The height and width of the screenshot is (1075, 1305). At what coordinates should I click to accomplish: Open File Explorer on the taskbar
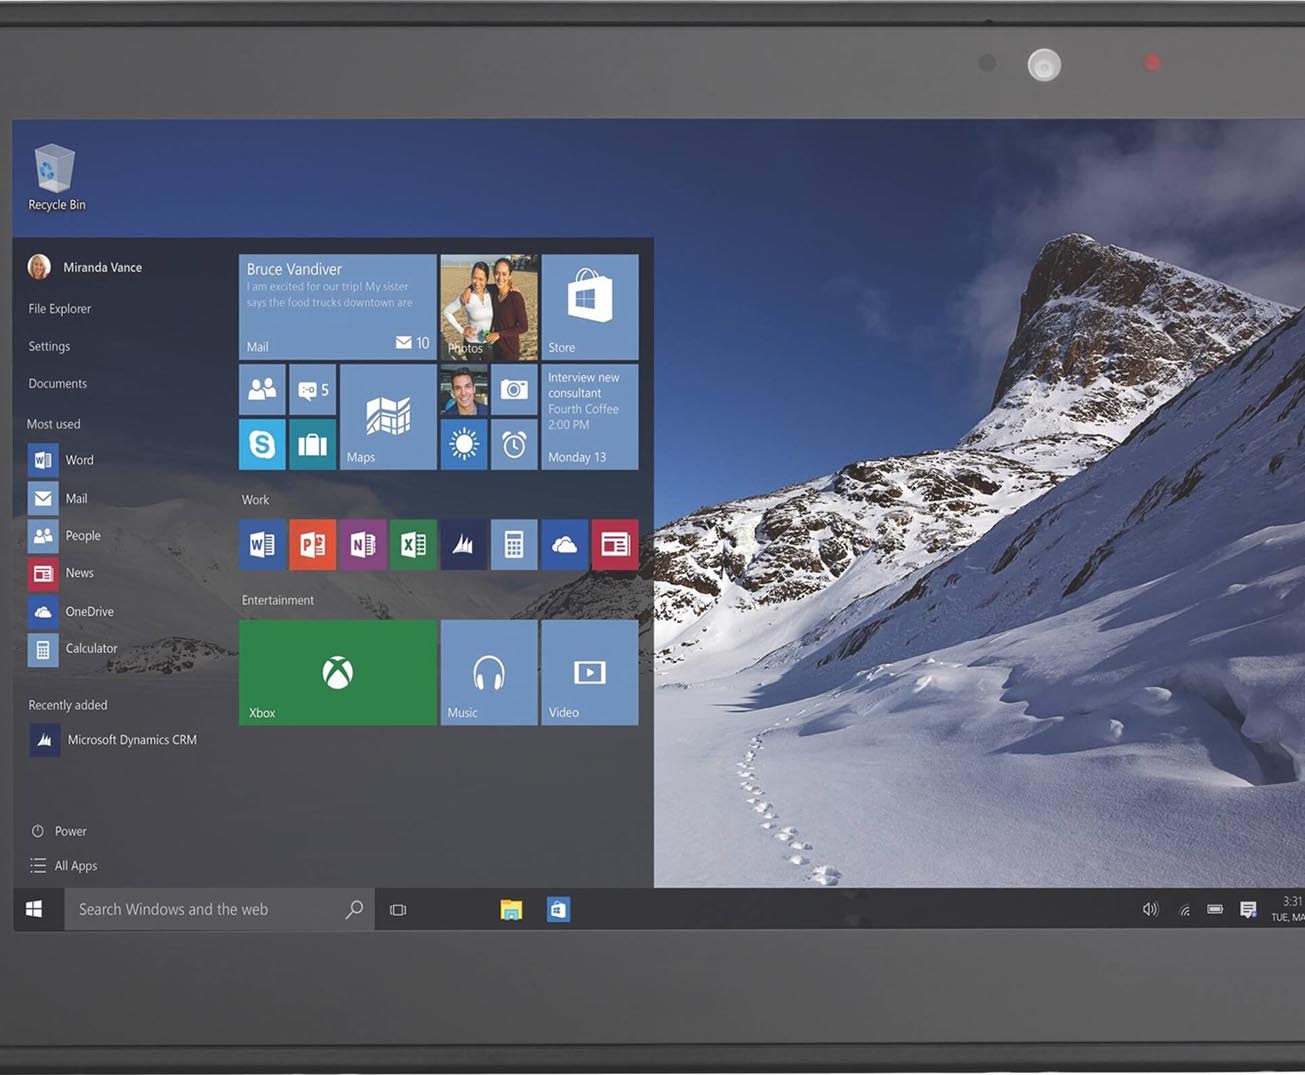click(511, 909)
